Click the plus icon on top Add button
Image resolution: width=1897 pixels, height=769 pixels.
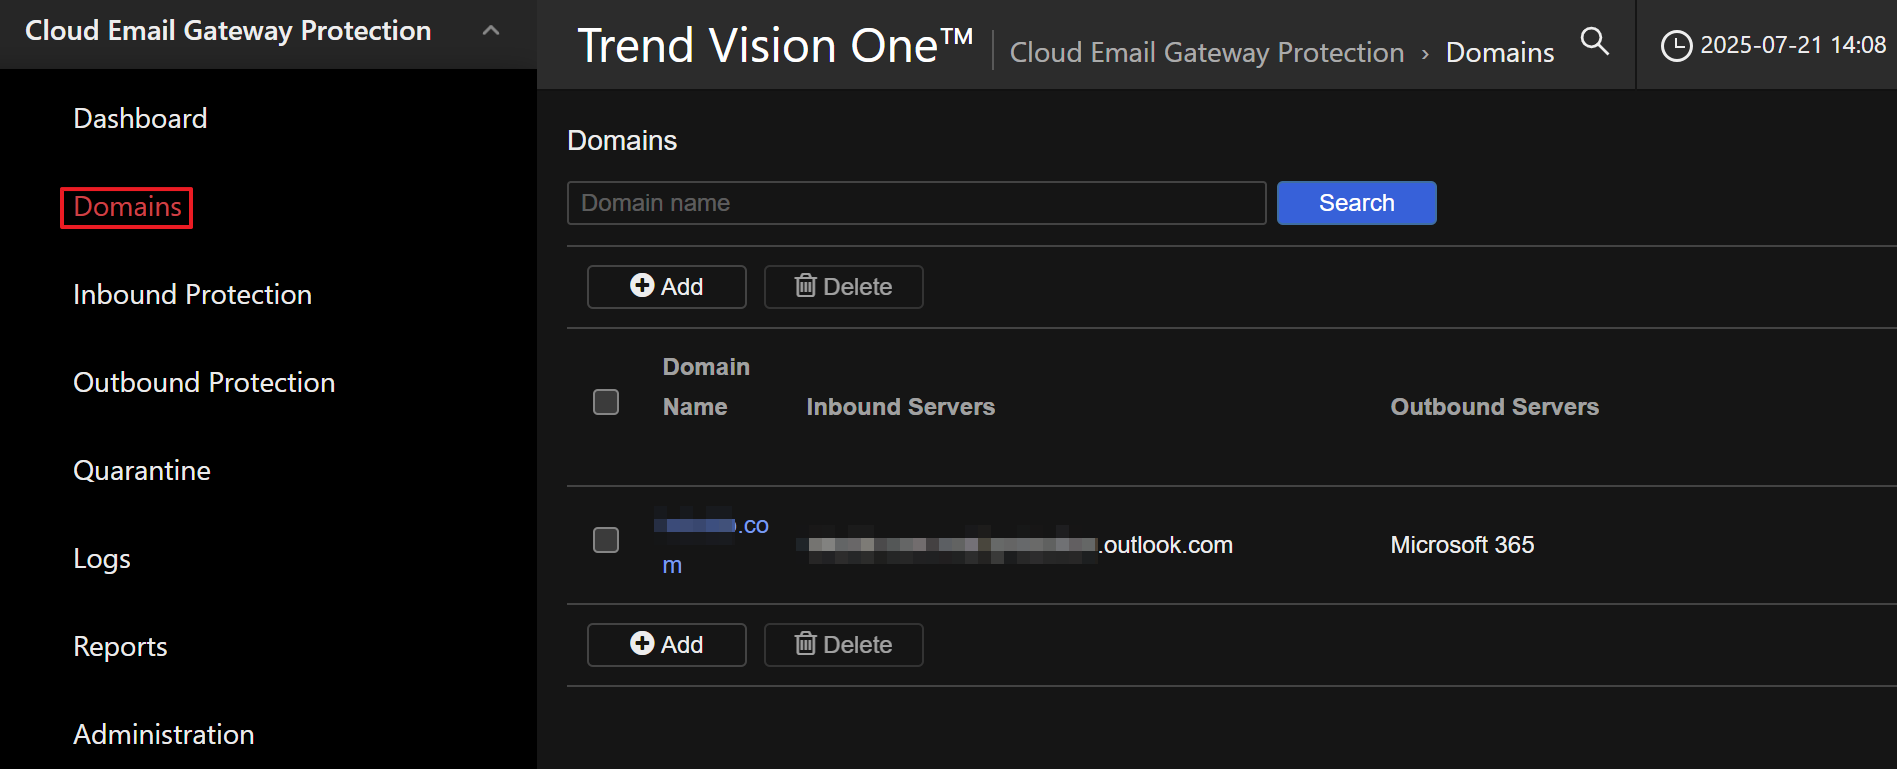click(642, 286)
